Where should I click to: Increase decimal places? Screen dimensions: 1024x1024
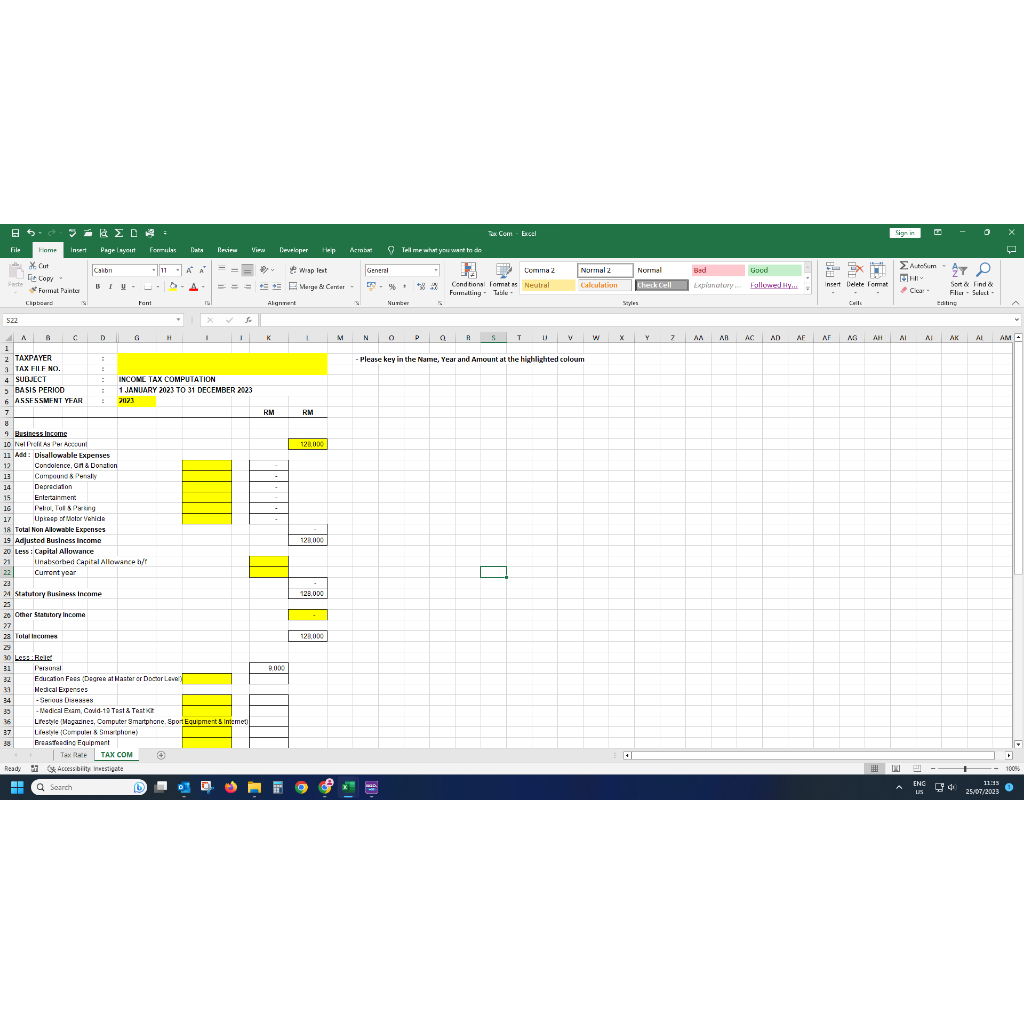tap(421, 286)
